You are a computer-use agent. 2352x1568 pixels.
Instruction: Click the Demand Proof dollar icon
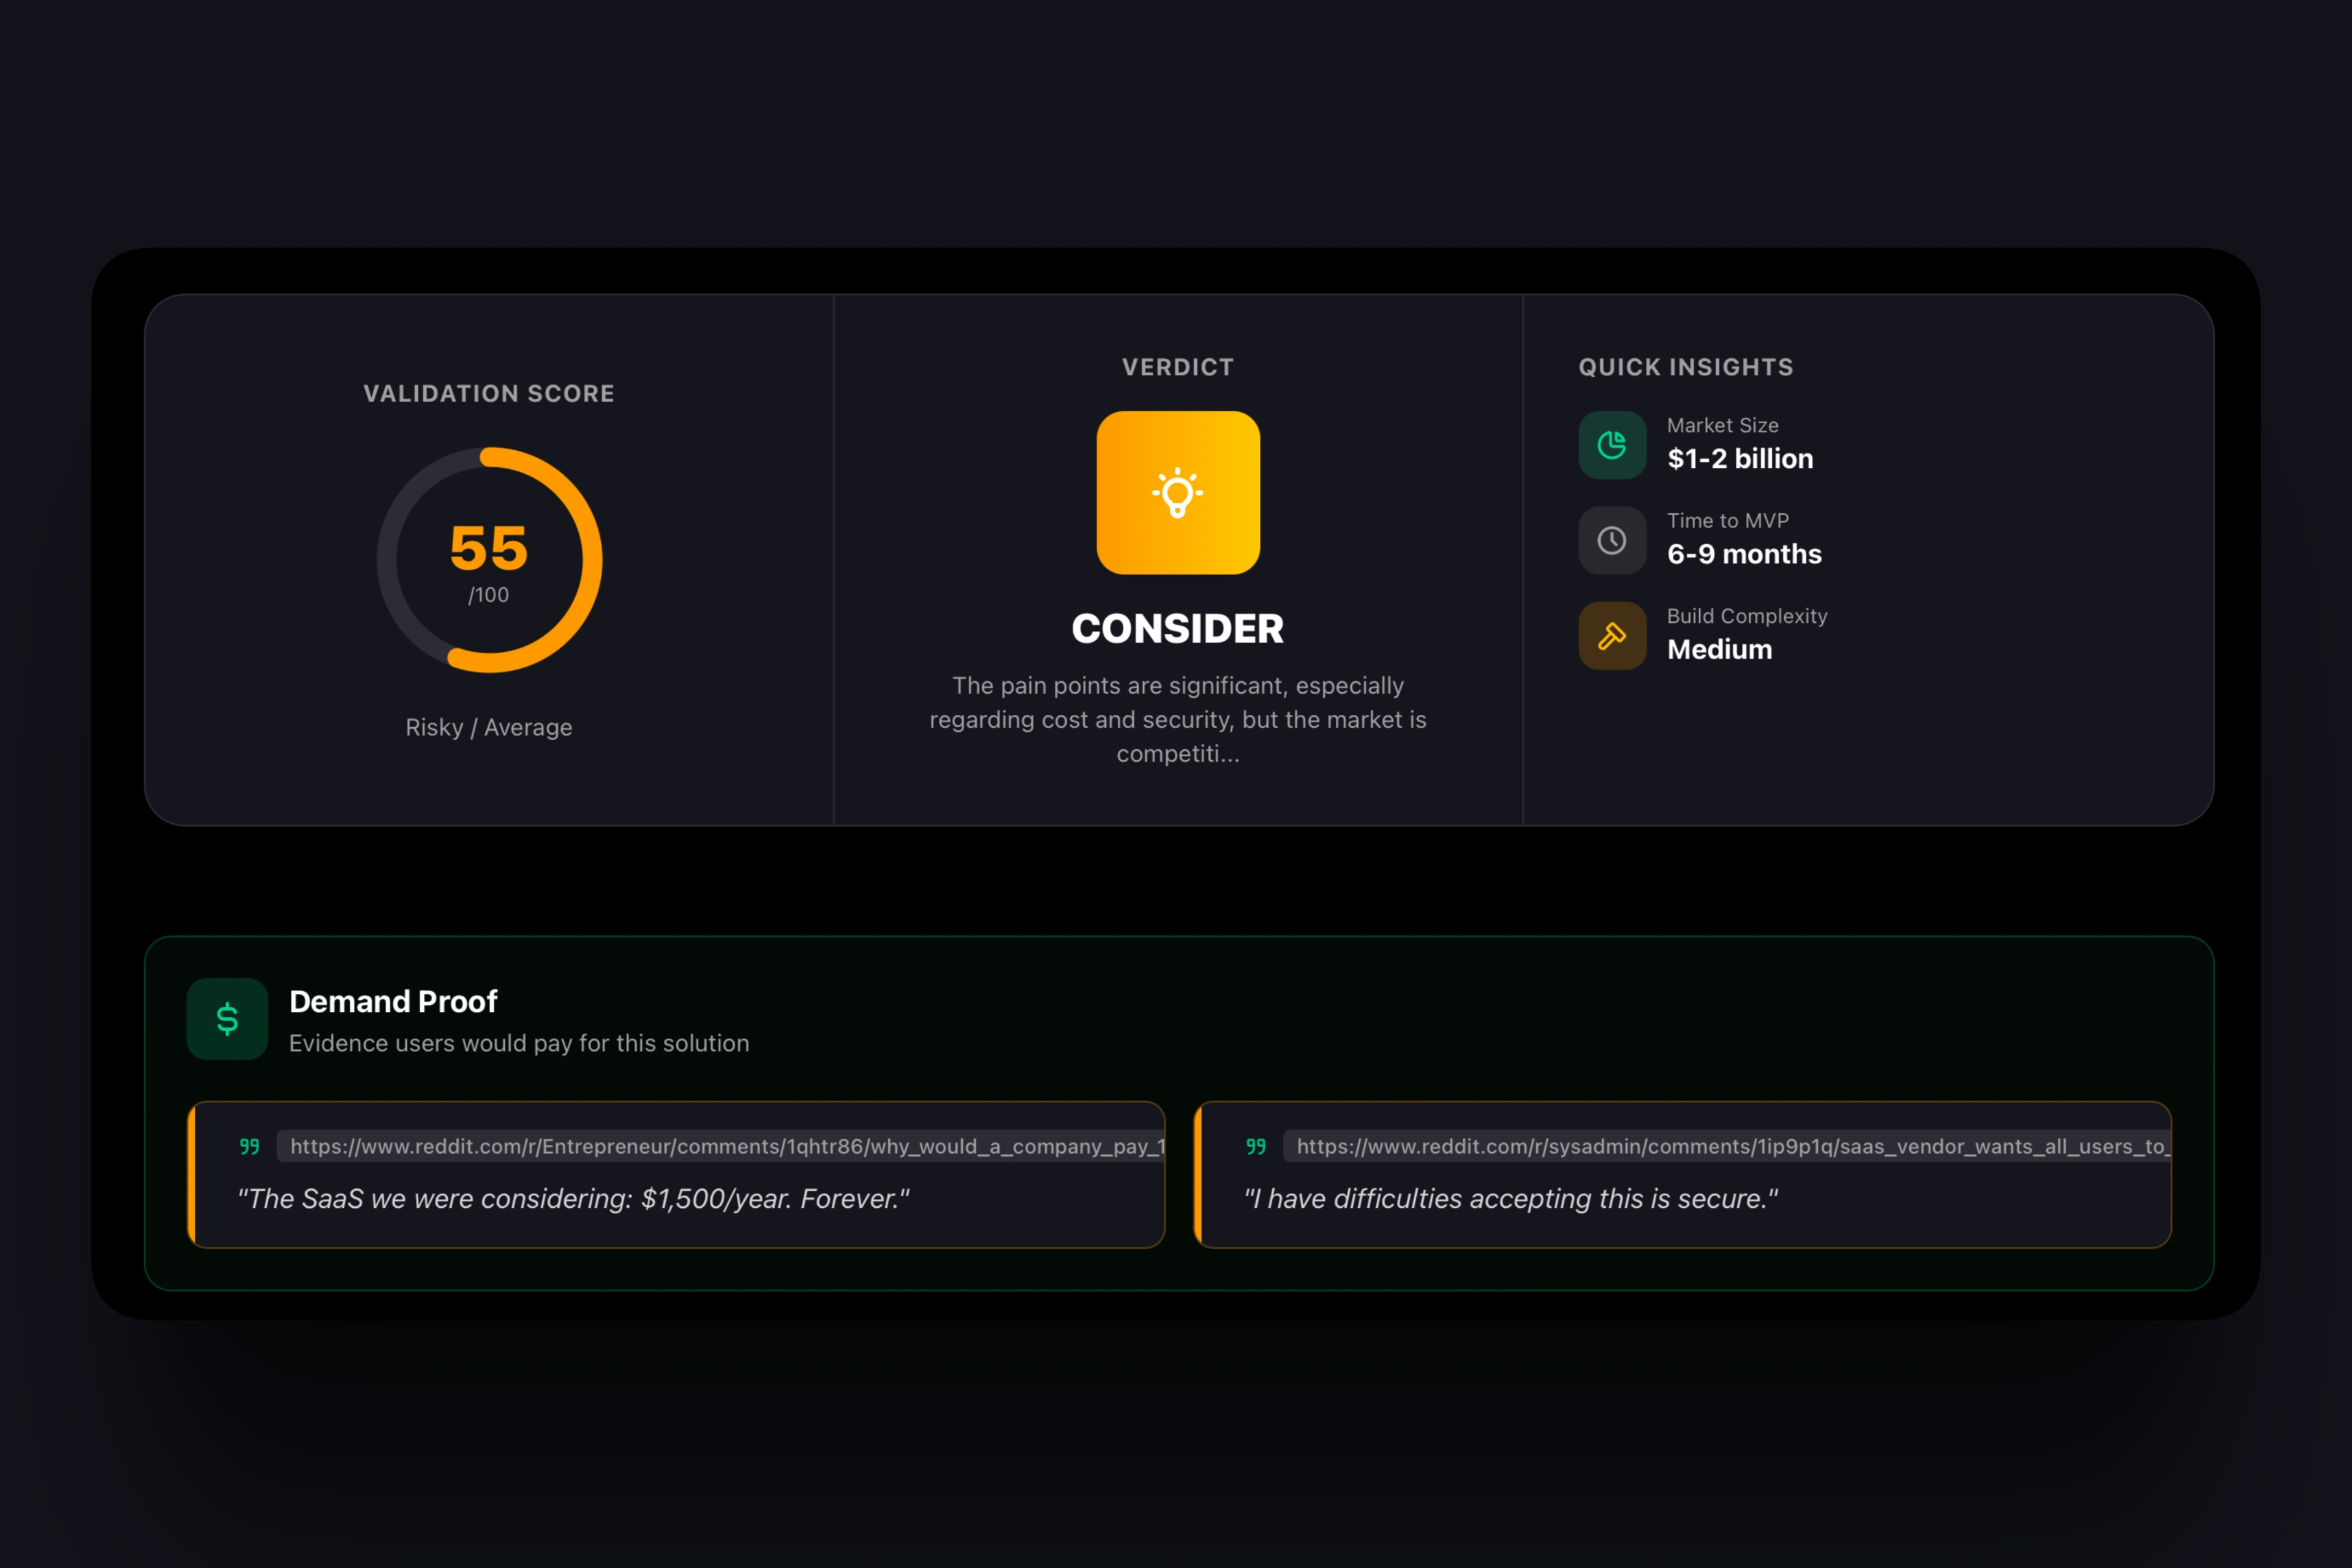pyautogui.click(x=227, y=1019)
